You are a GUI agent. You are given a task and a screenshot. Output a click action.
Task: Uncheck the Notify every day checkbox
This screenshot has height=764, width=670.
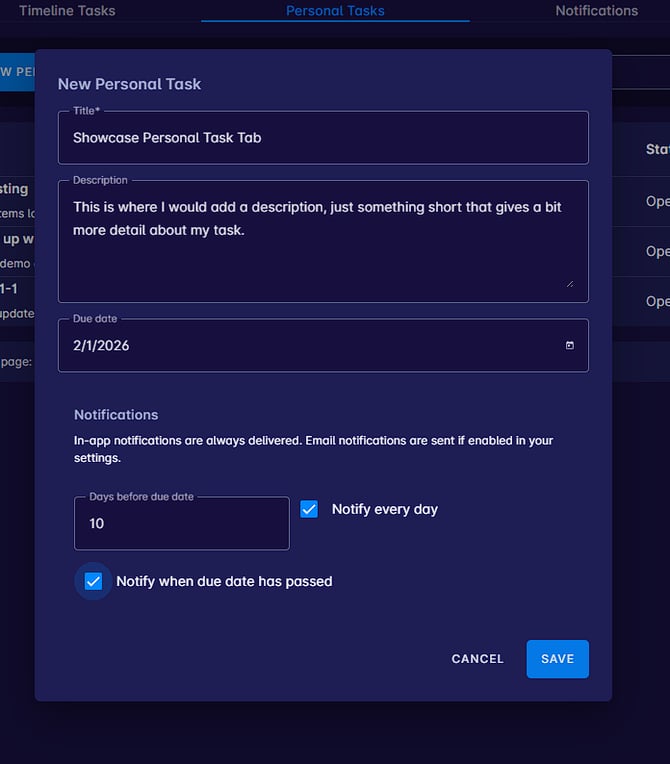click(309, 509)
